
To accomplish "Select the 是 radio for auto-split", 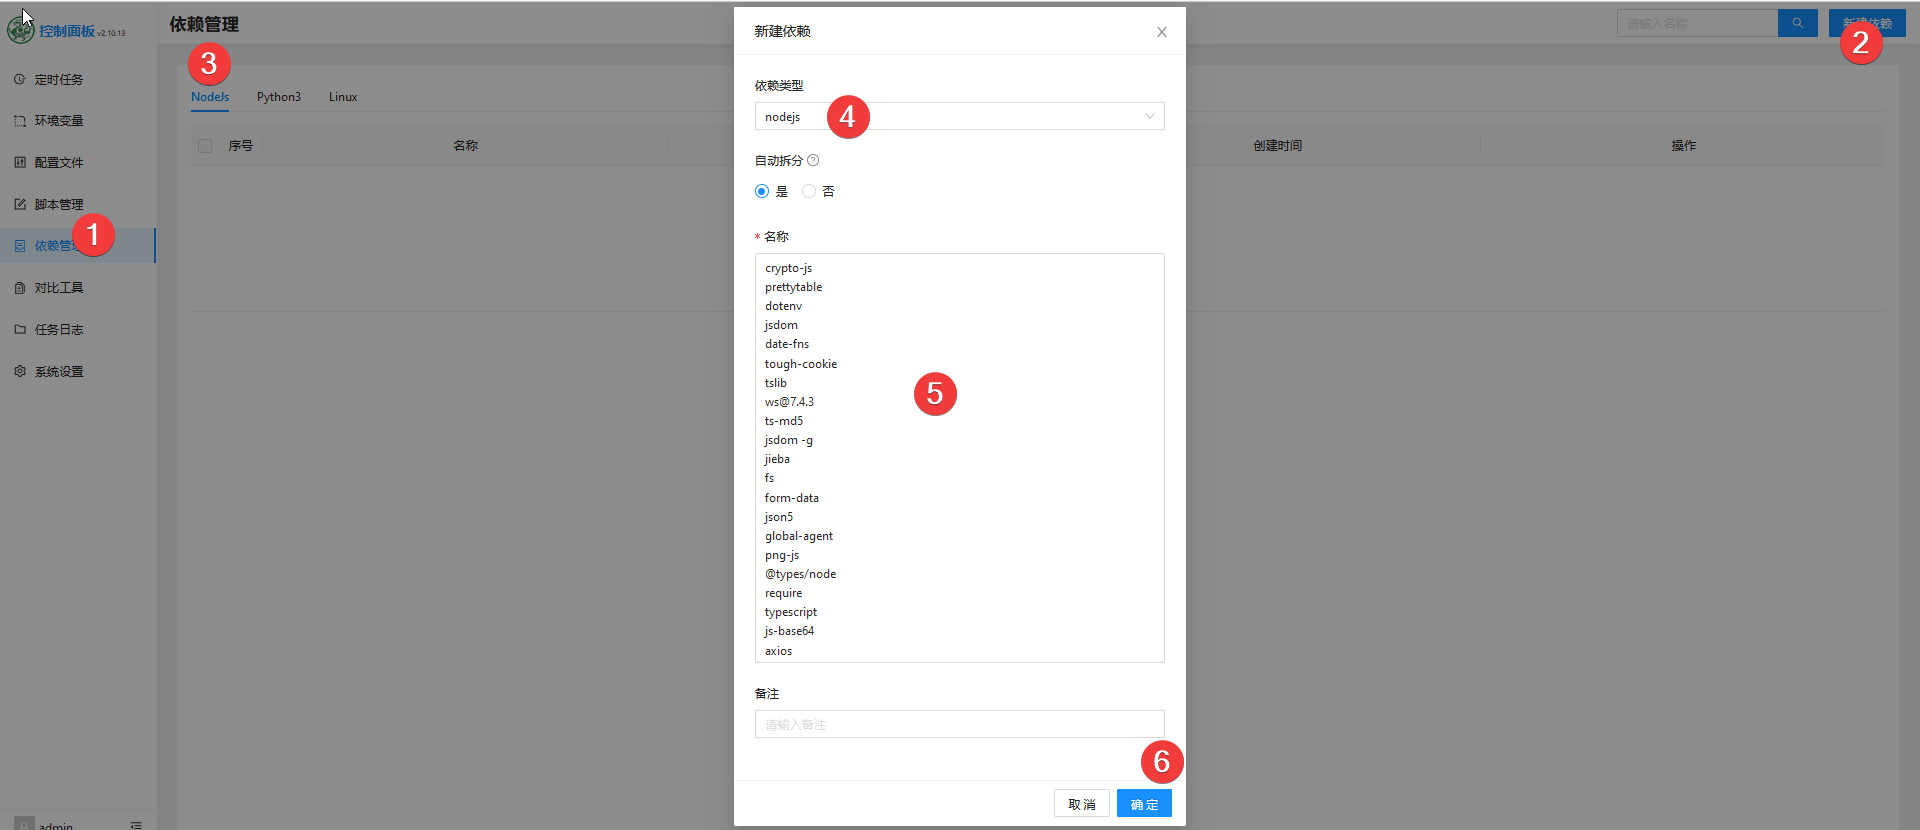I will (762, 191).
